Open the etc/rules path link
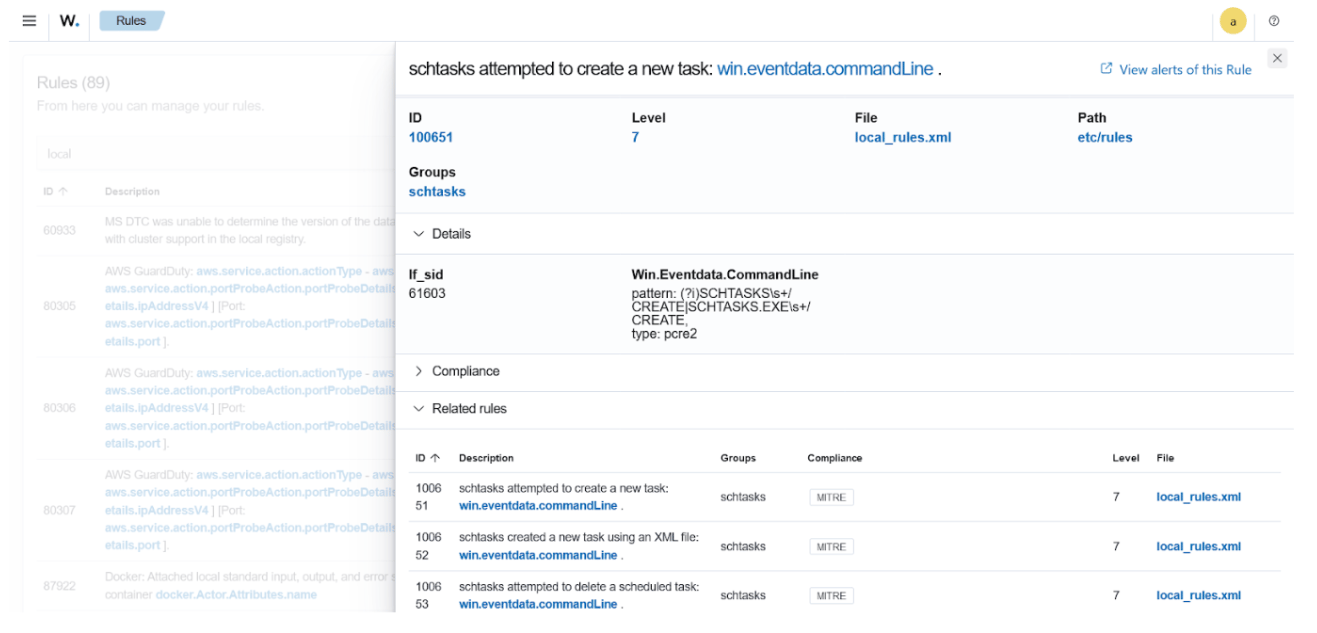This screenshot has width=1317, height=633. coord(1105,138)
